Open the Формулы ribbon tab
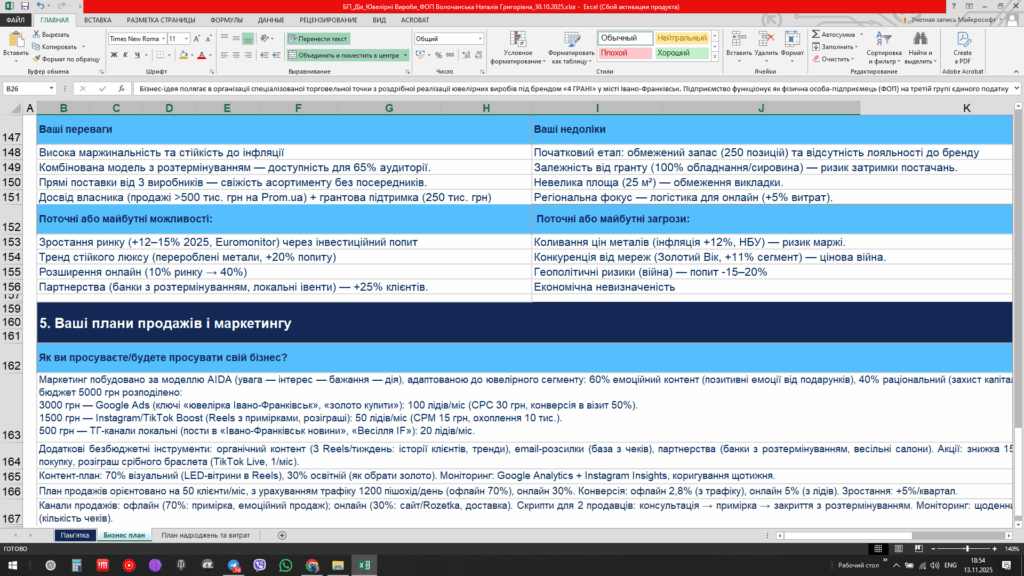 tap(226, 19)
